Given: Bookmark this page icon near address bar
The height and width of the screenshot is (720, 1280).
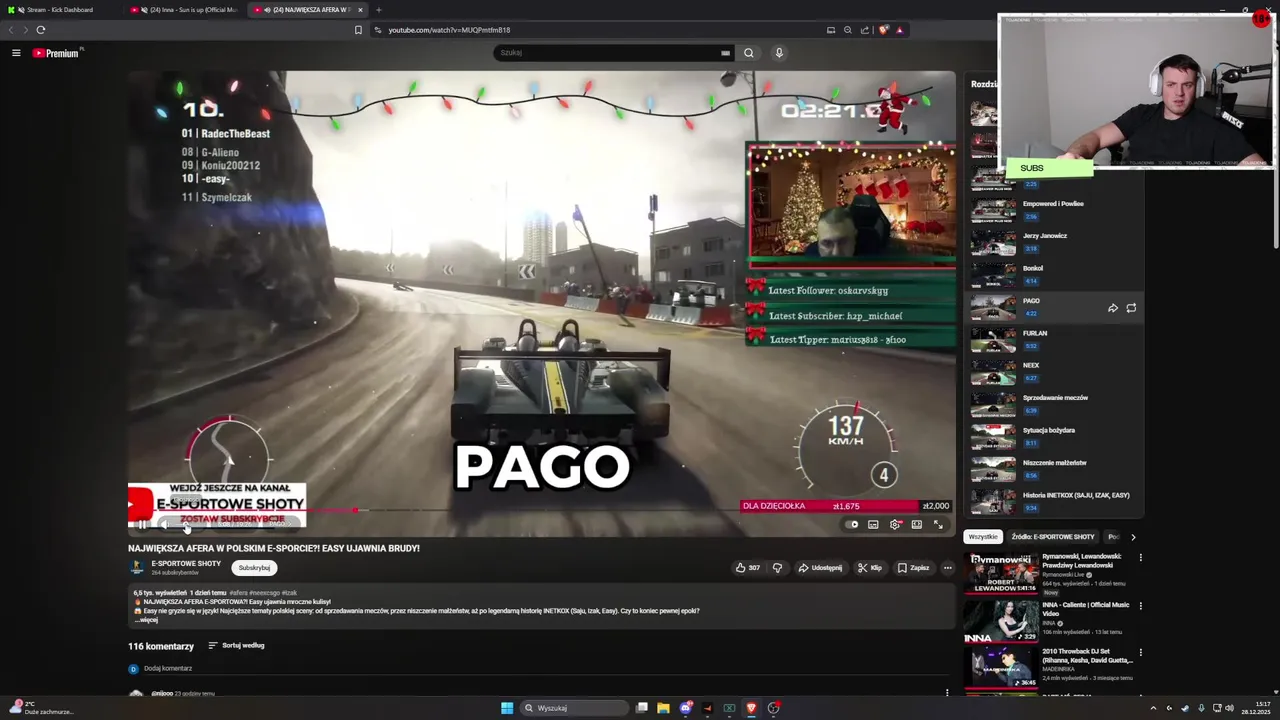Looking at the screenshot, I should pos(358,30).
